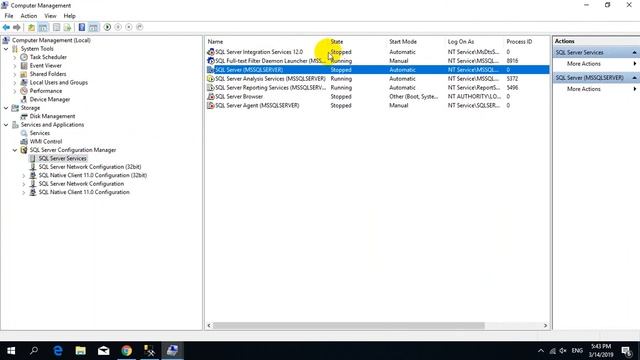Select SQL Server Integration Services 12.0 row
This screenshot has width=640, height=360.
378,52
